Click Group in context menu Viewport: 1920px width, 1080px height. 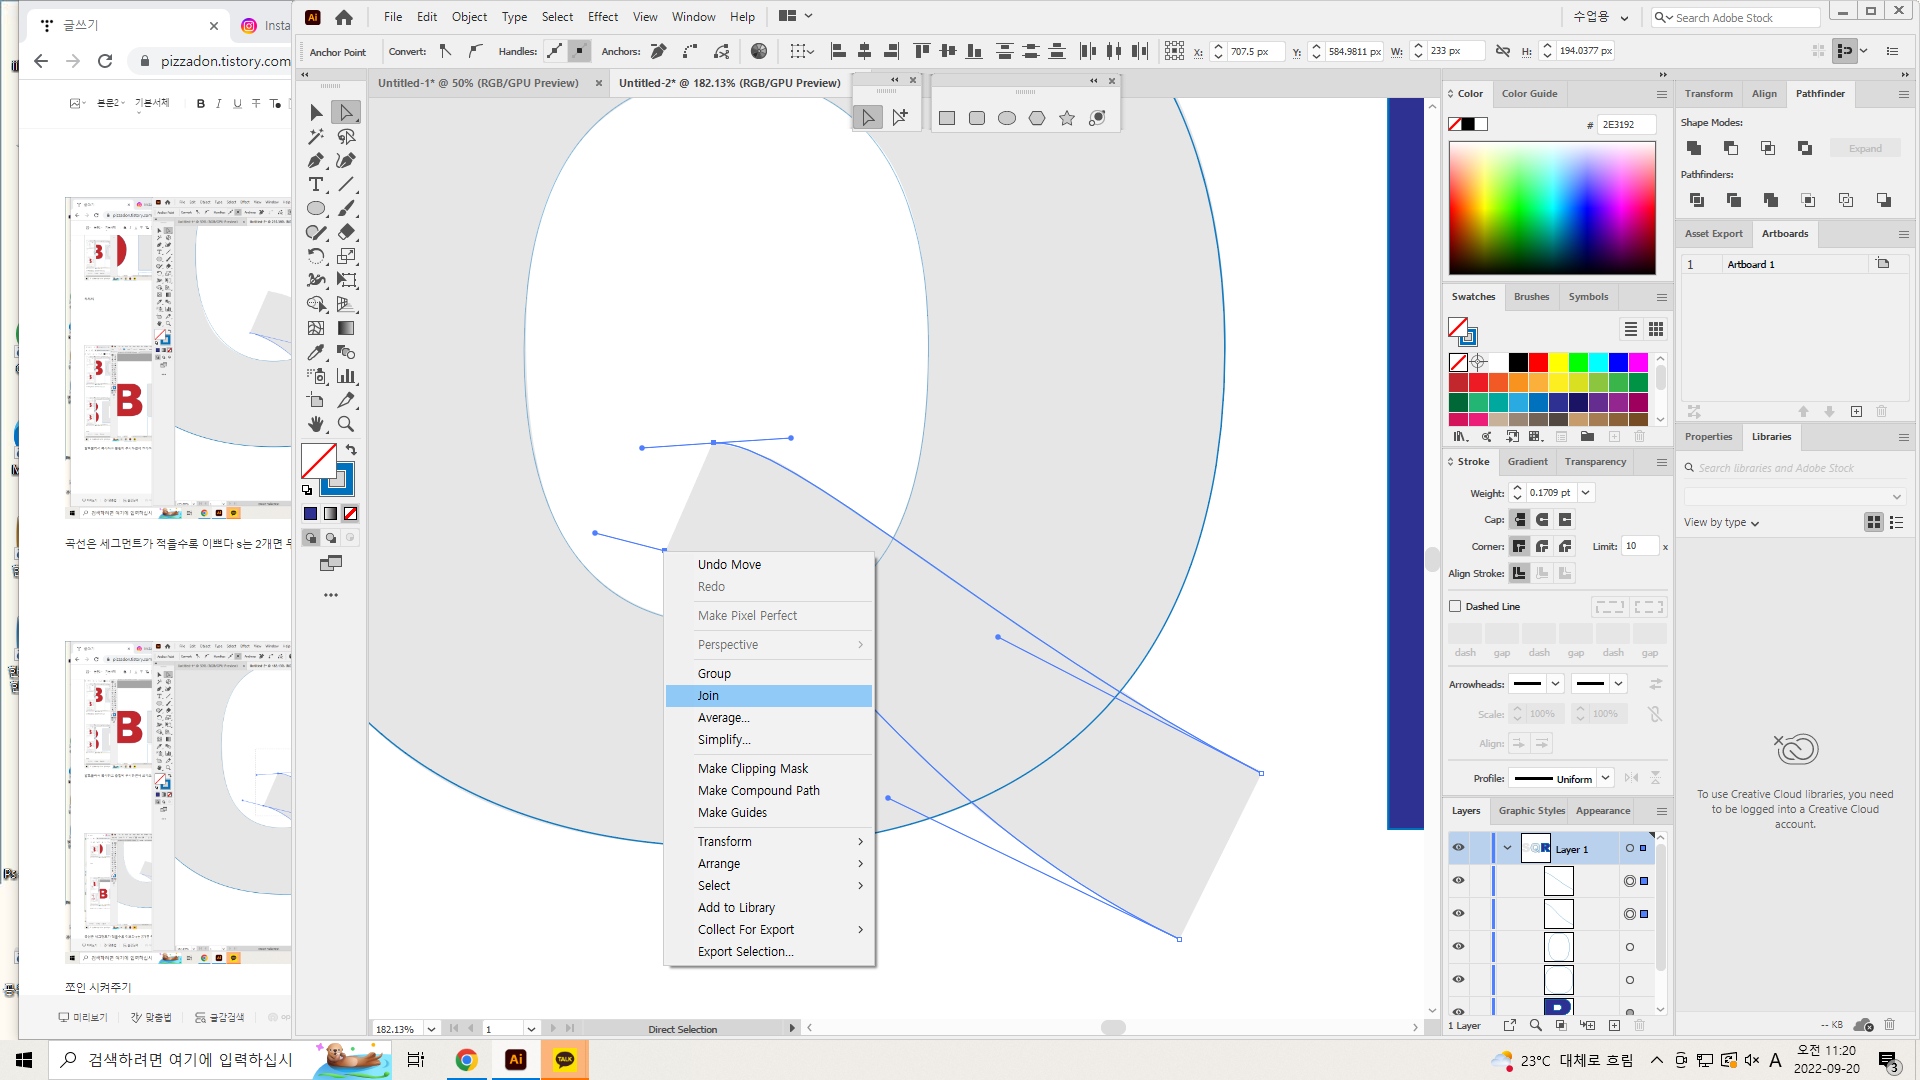768,674
